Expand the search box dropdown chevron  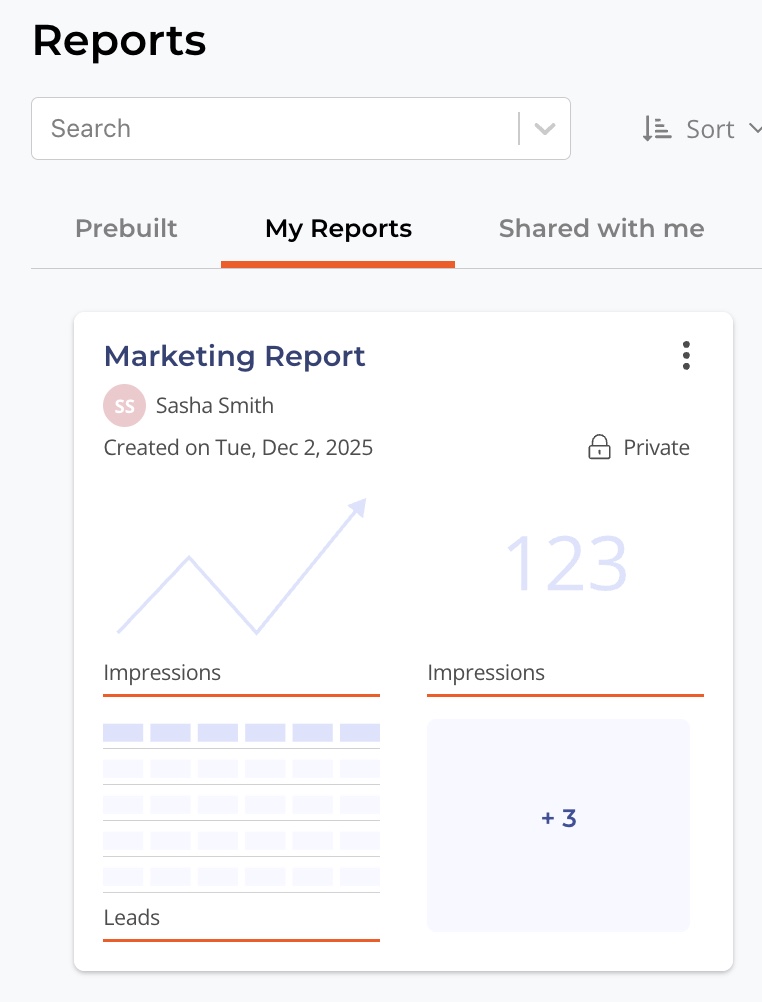[x=545, y=129]
